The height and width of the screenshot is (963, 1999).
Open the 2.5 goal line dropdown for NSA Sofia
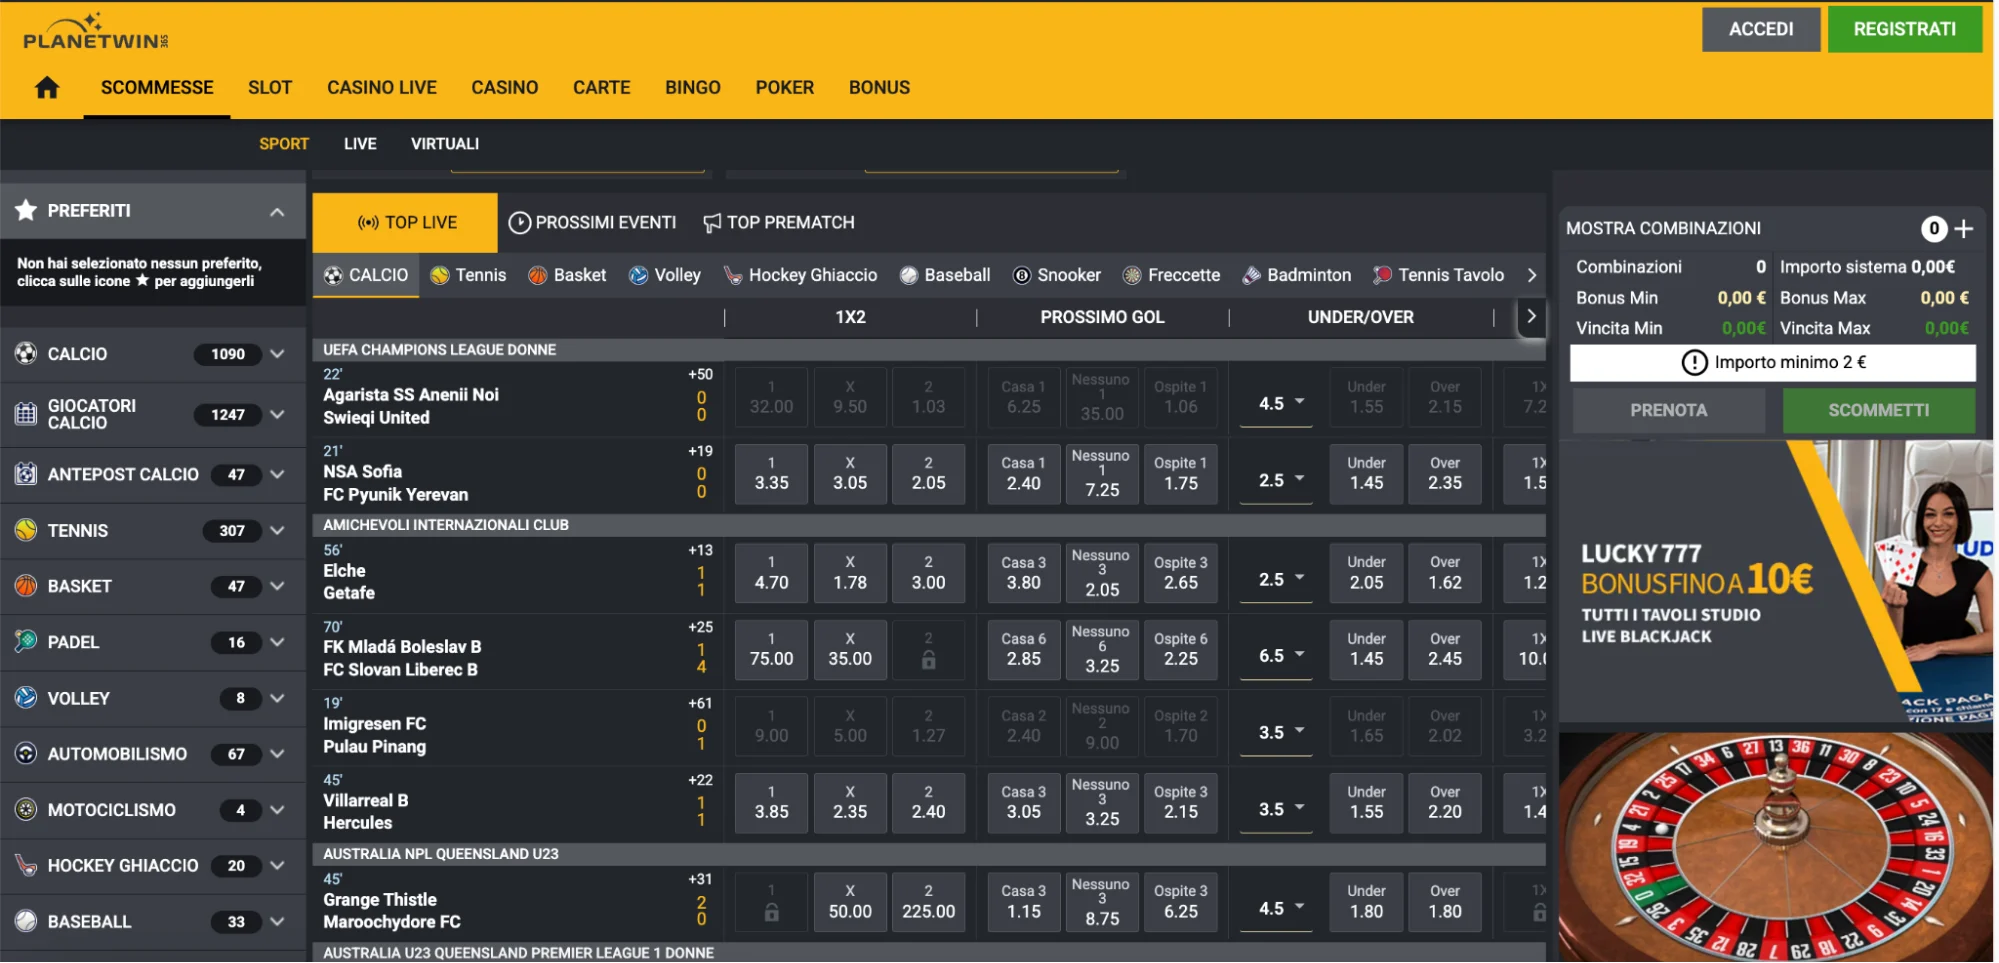coord(1279,481)
